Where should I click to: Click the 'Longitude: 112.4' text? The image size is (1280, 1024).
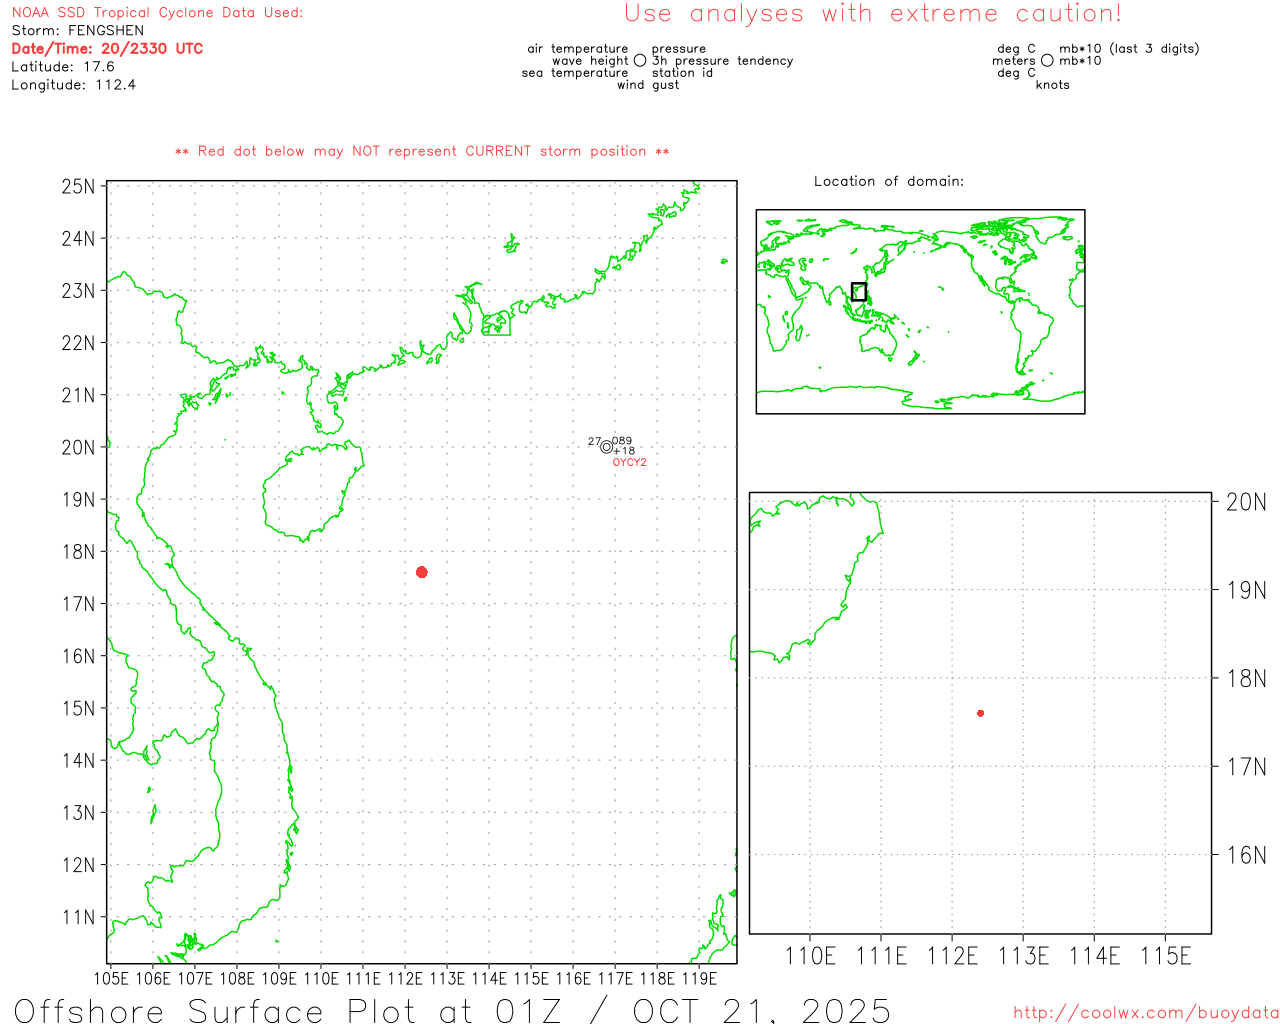click(74, 85)
